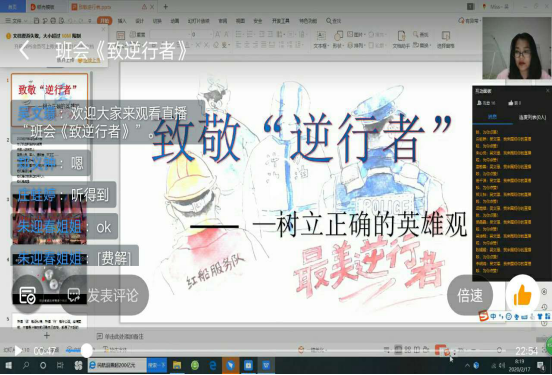Select the first slide thumbnail 致敬逆行者
Image resolution: width=552 pixels, height=375 pixels.
pos(50,100)
